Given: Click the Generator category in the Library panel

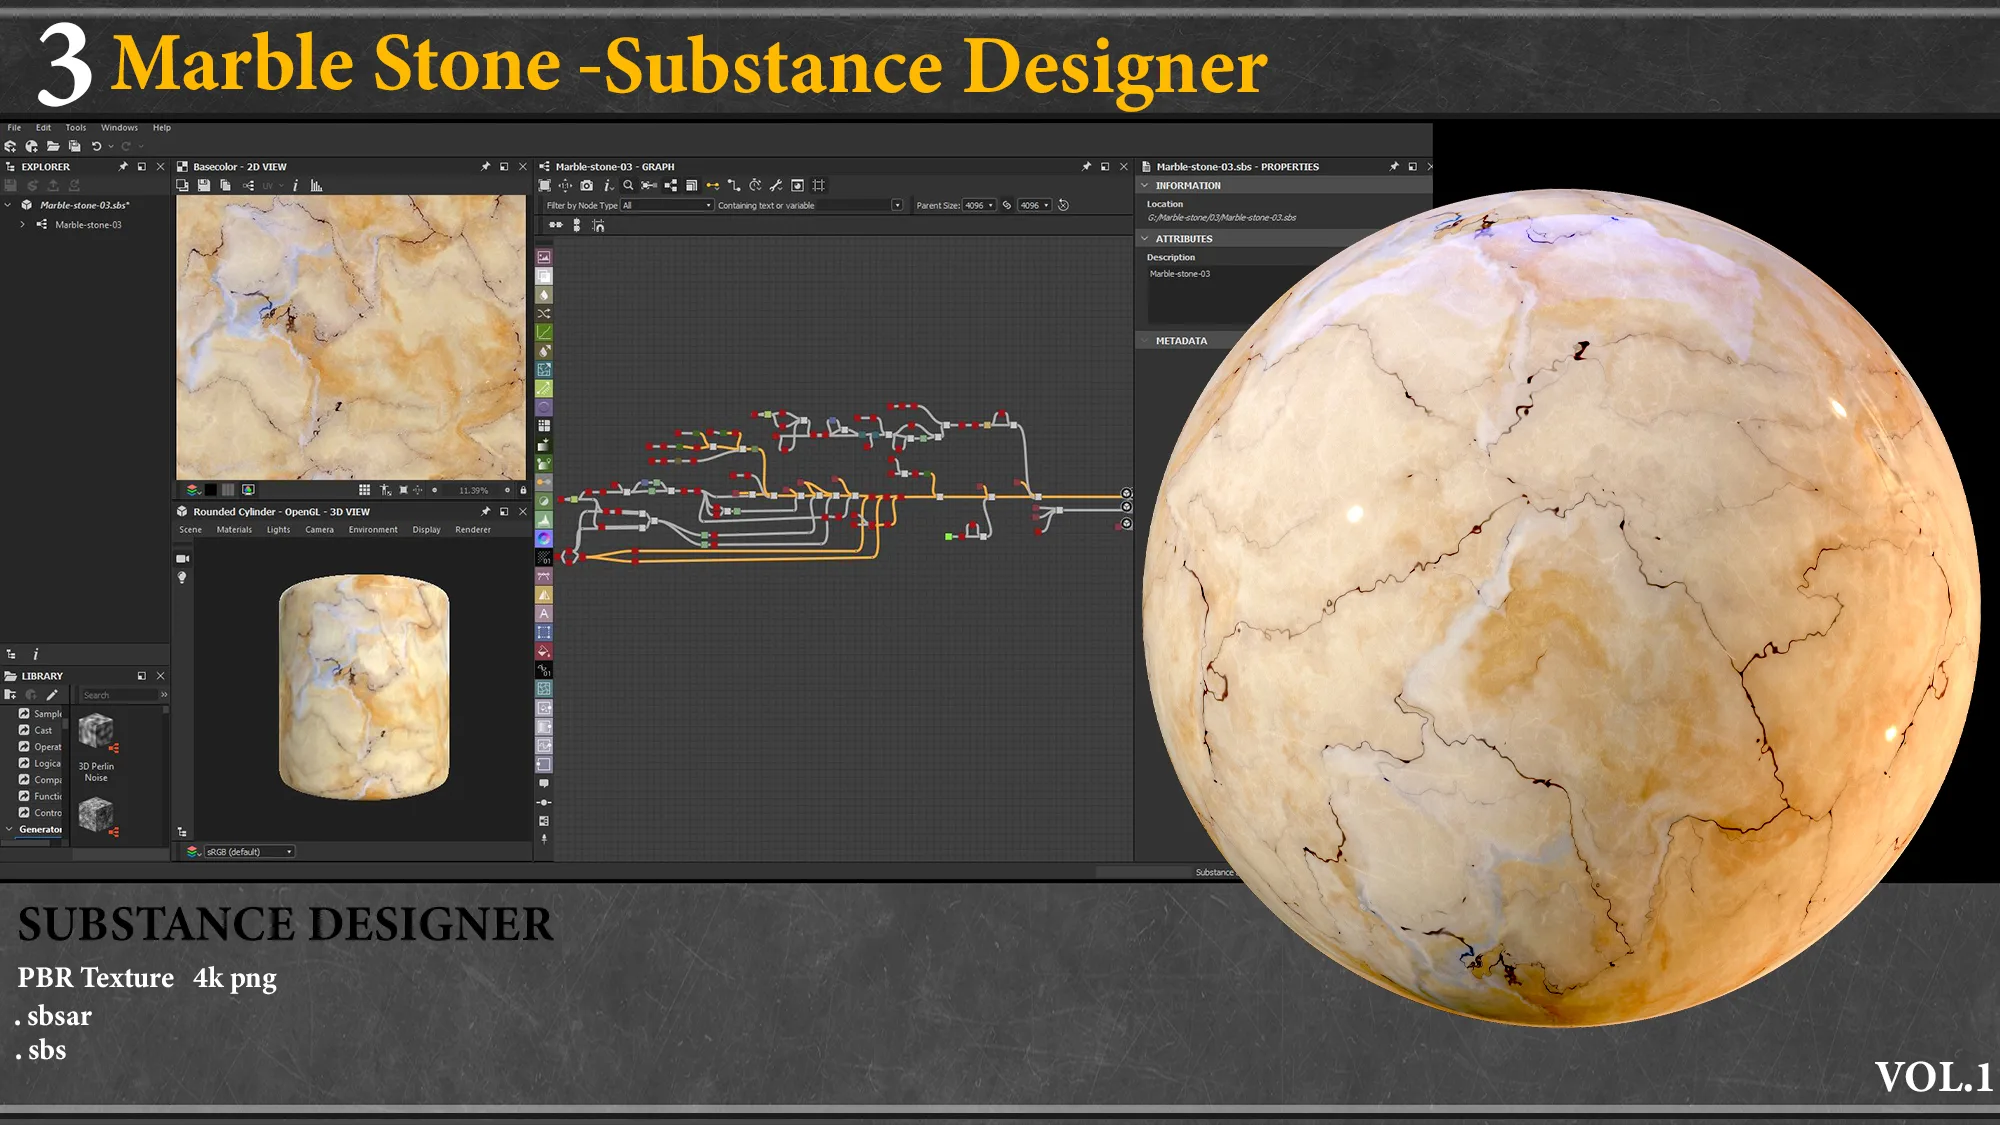Looking at the screenshot, I should tap(42, 829).
